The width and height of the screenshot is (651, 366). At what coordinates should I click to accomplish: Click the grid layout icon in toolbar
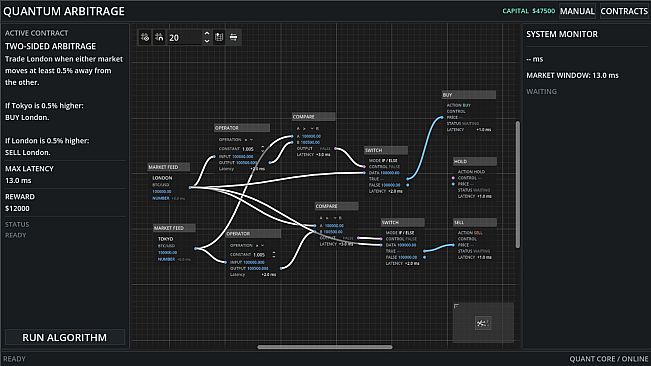pyautogui.click(x=219, y=37)
